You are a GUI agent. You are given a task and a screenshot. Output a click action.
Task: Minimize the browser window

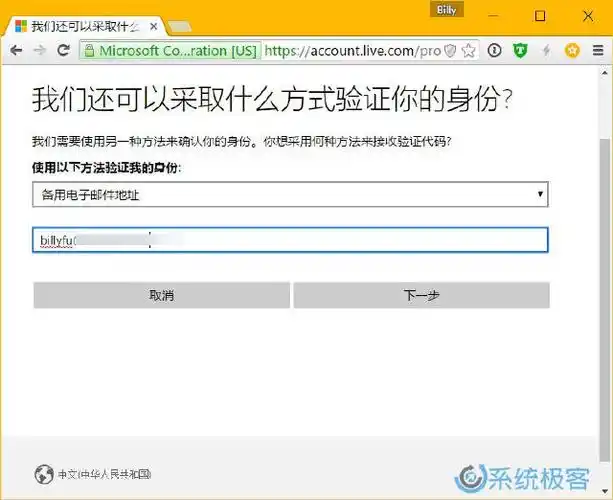click(x=493, y=16)
